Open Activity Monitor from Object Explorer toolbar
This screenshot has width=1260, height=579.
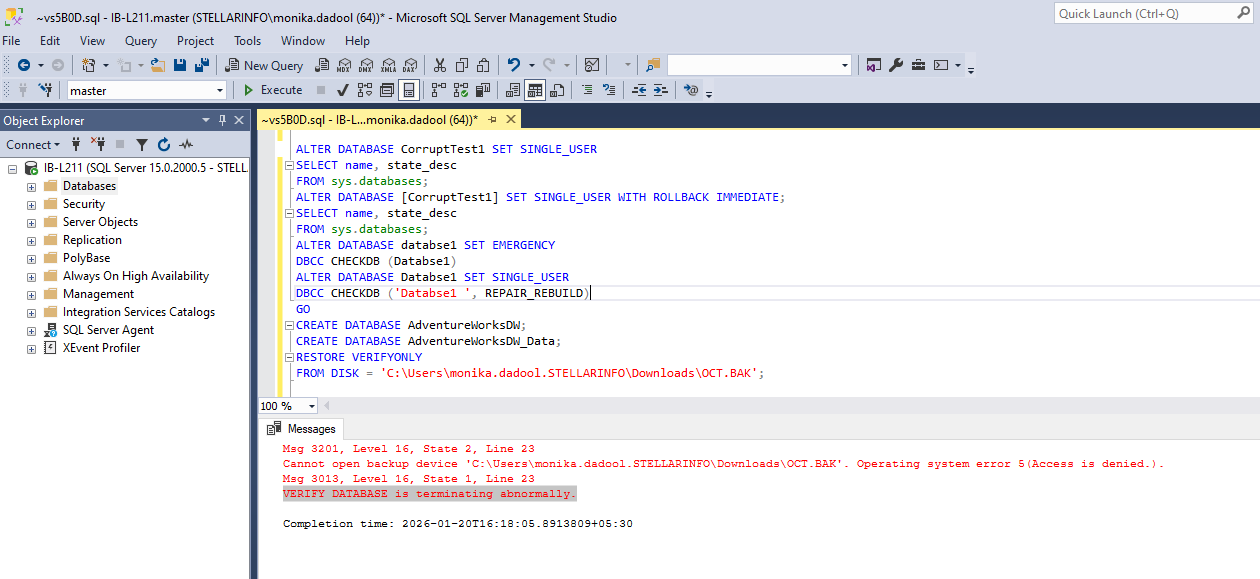tap(186, 145)
